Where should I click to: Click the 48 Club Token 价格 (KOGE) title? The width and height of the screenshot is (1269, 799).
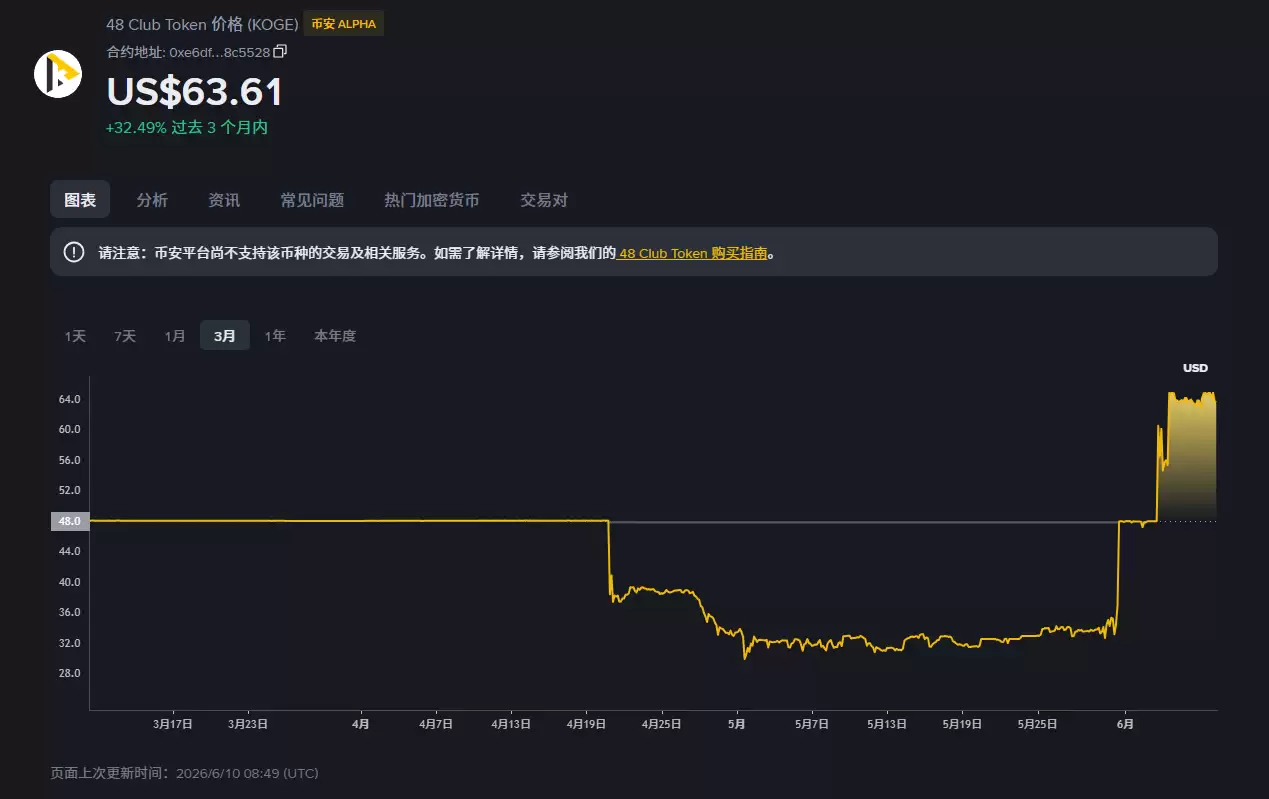point(202,24)
